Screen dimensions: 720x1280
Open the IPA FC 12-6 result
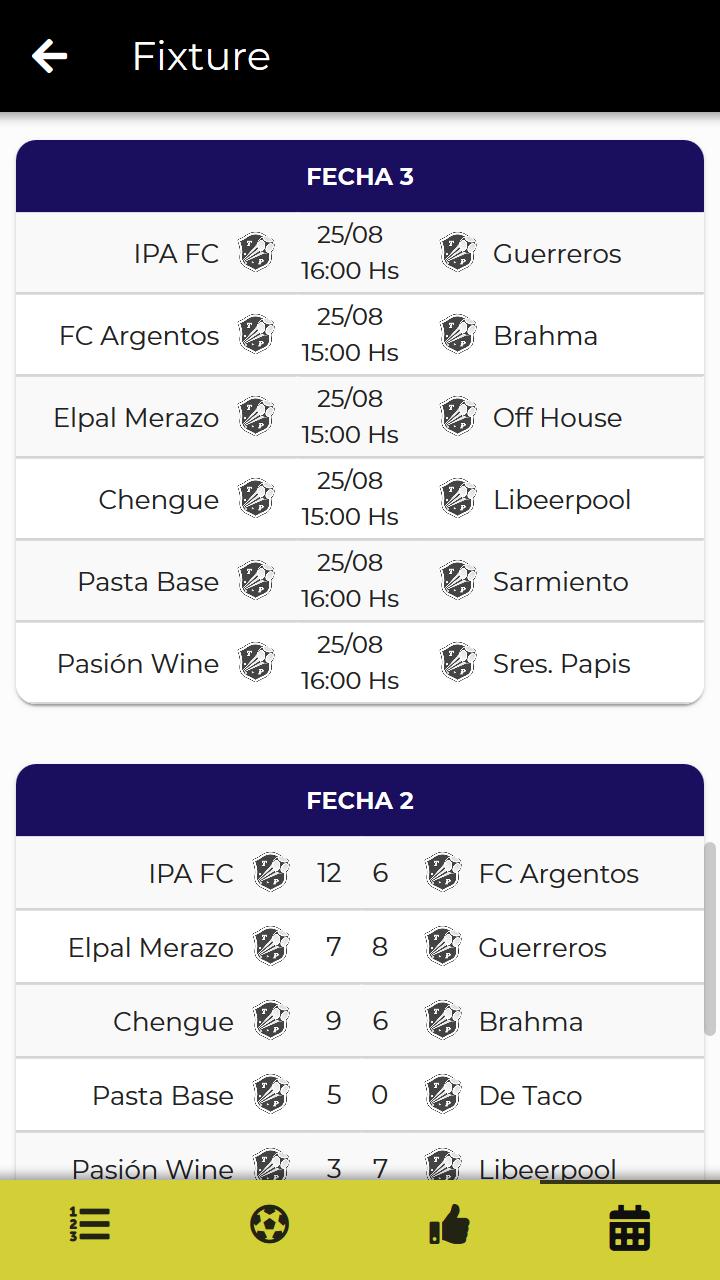point(360,873)
